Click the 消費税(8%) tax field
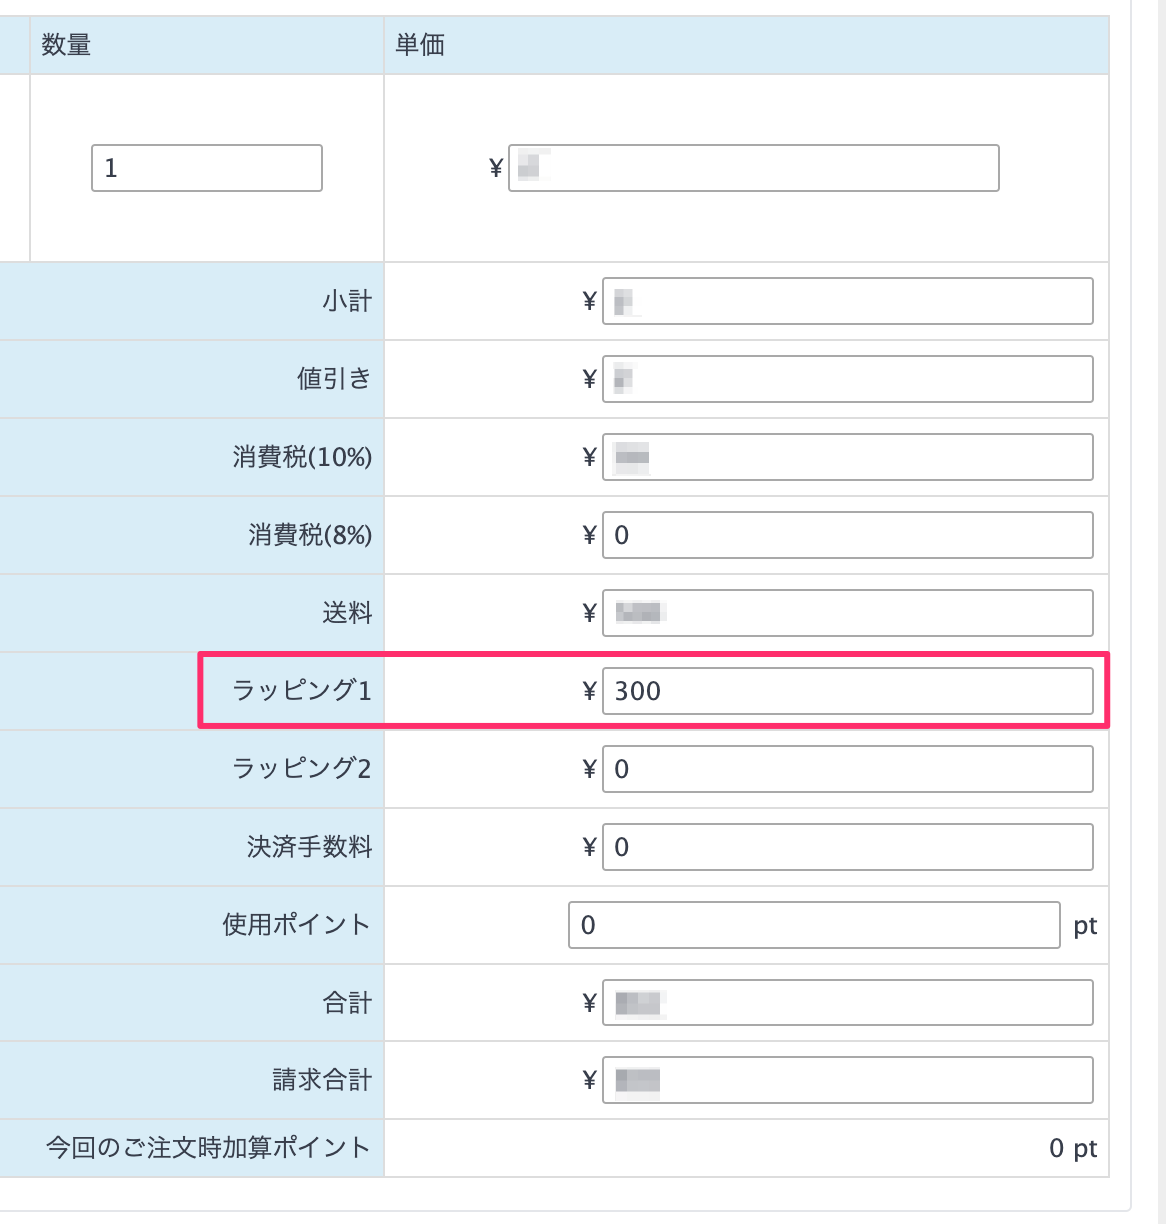Screen dimensions: 1166x1224 [847, 535]
